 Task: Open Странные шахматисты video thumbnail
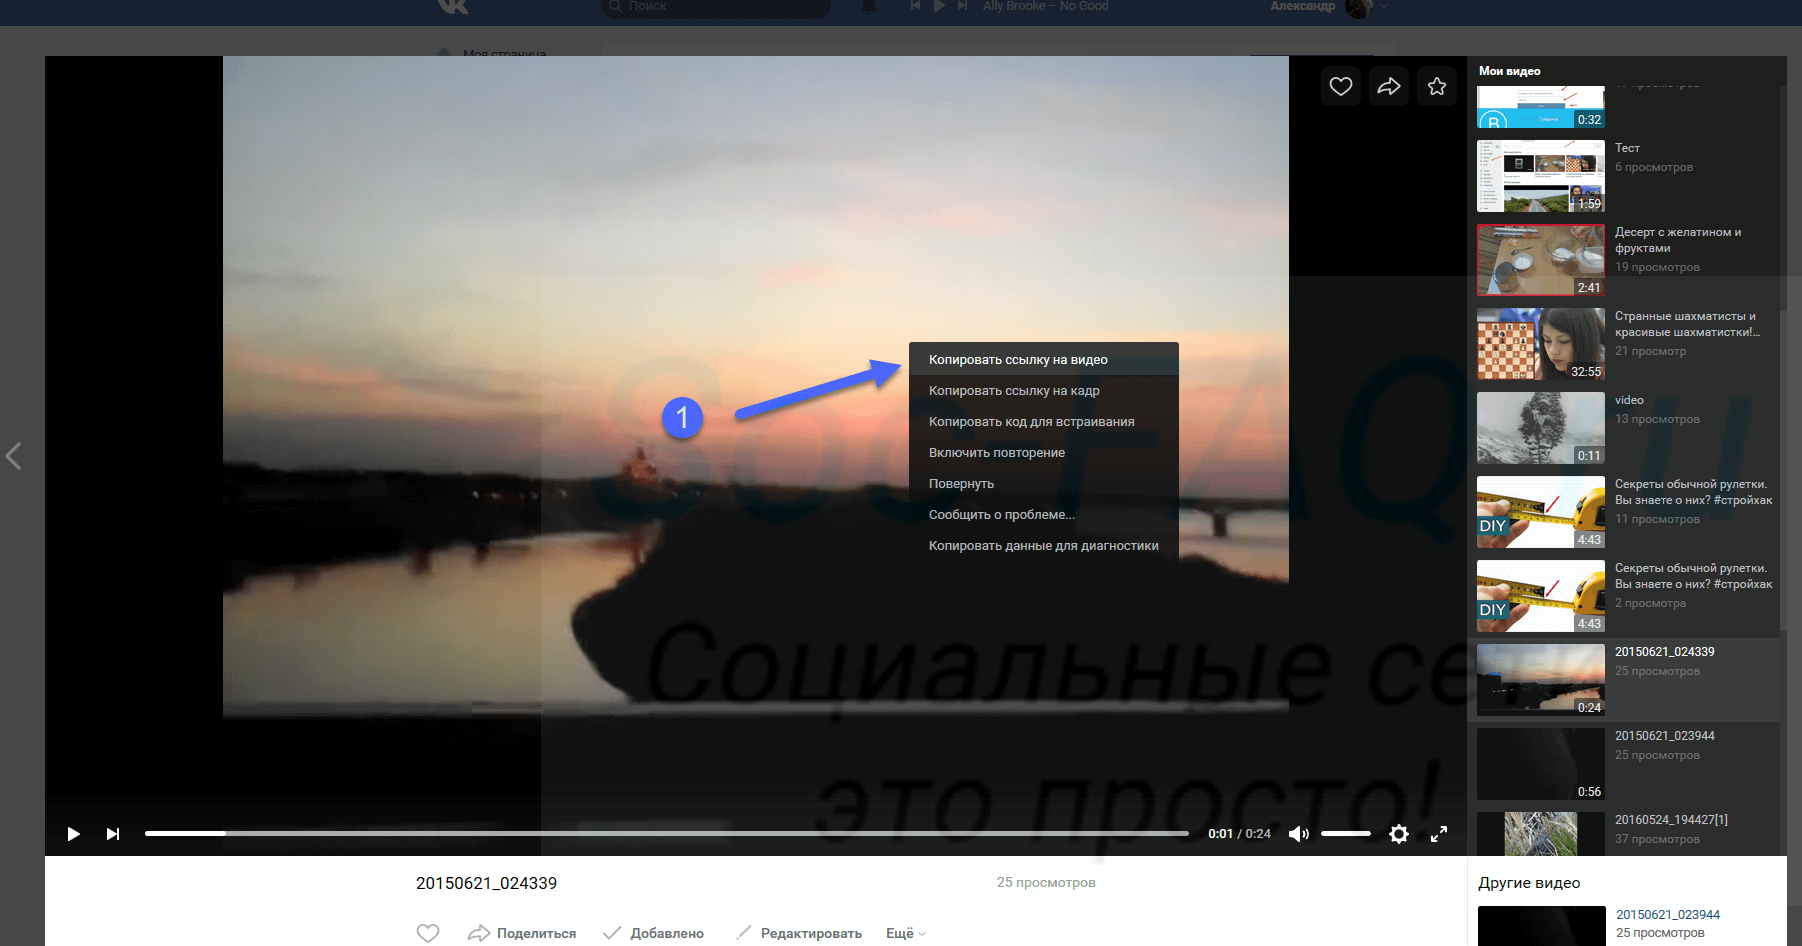(1540, 344)
